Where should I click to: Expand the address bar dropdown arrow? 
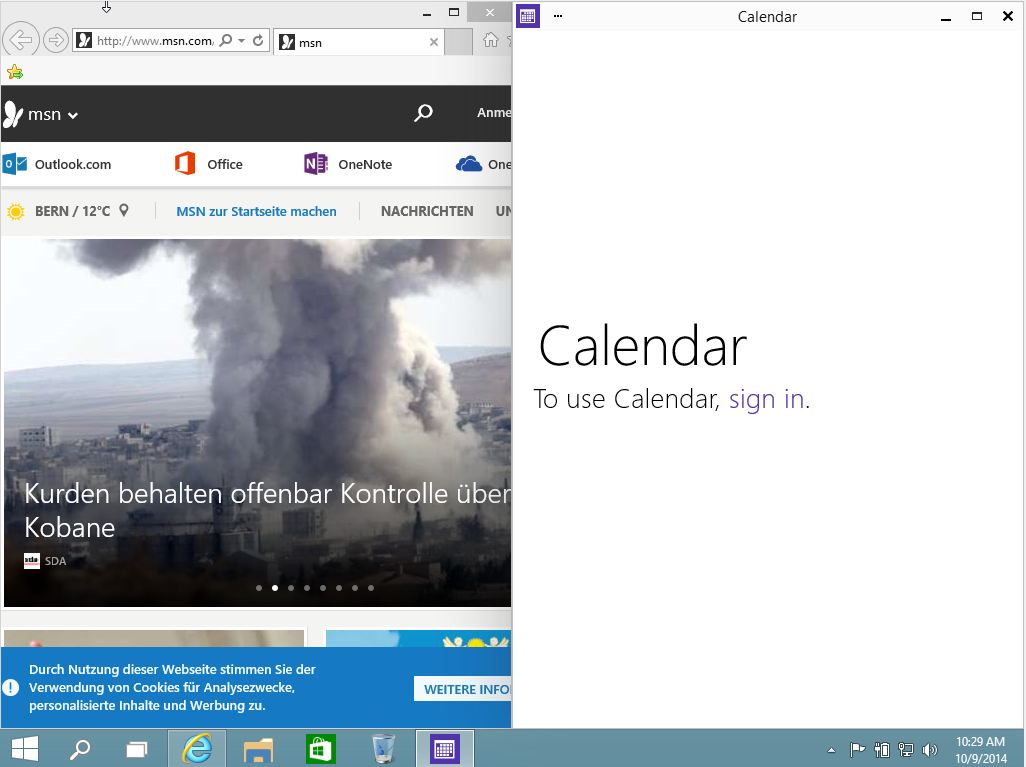(241, 41)
